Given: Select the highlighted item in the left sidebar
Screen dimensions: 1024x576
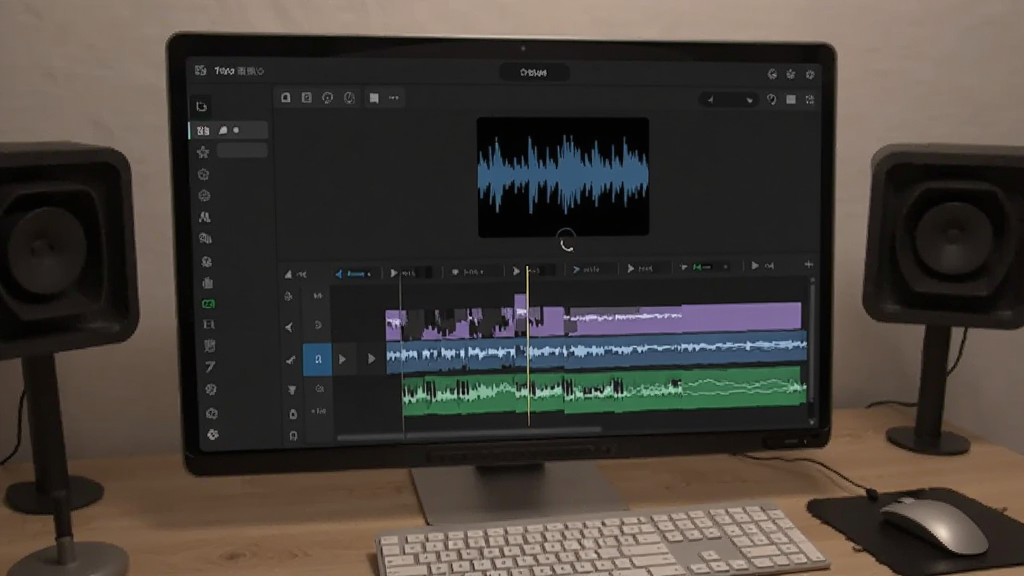Looking at the screenshot, I should (229, 131).
